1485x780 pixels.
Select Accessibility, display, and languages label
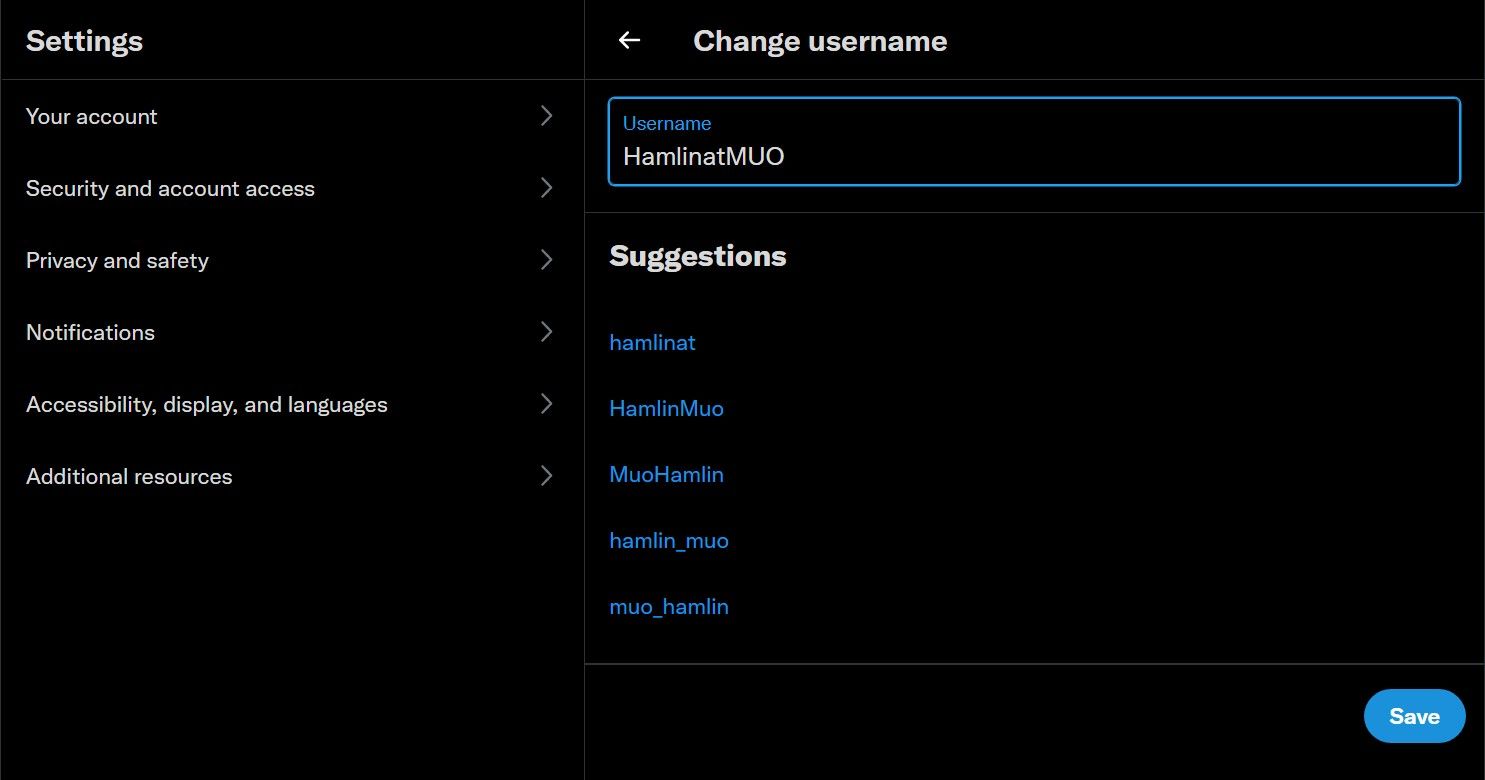coord(206,404)
